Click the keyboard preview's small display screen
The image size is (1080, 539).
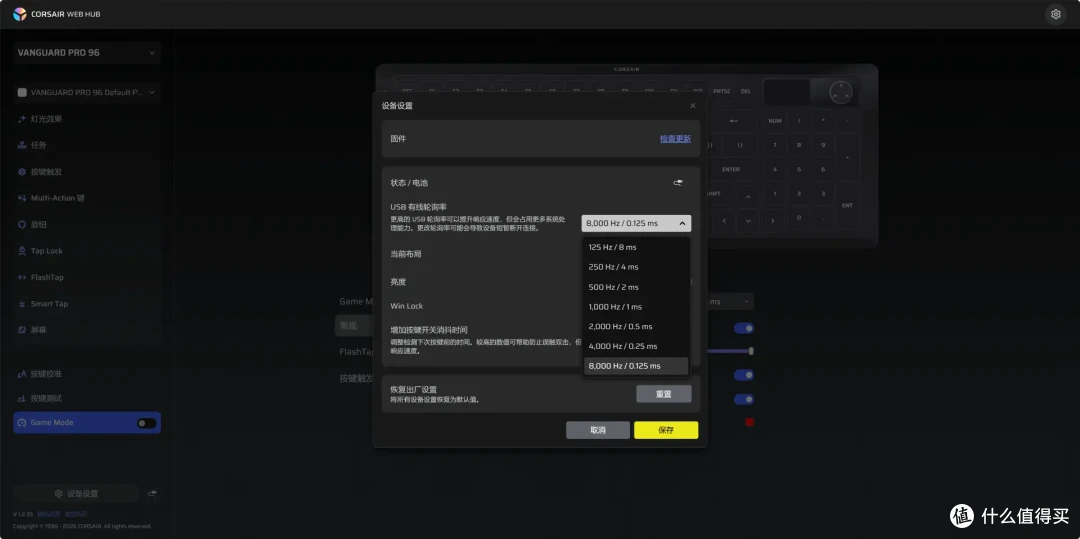click(787, 92)
